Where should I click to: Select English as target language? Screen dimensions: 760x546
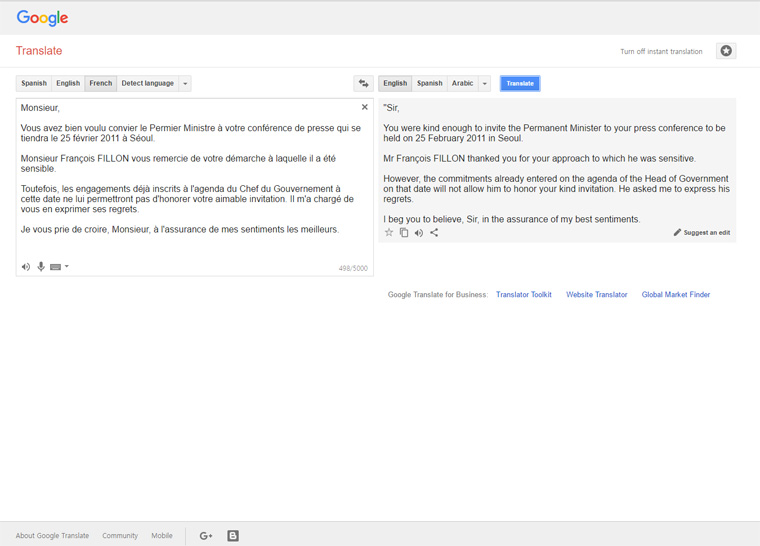395,83
